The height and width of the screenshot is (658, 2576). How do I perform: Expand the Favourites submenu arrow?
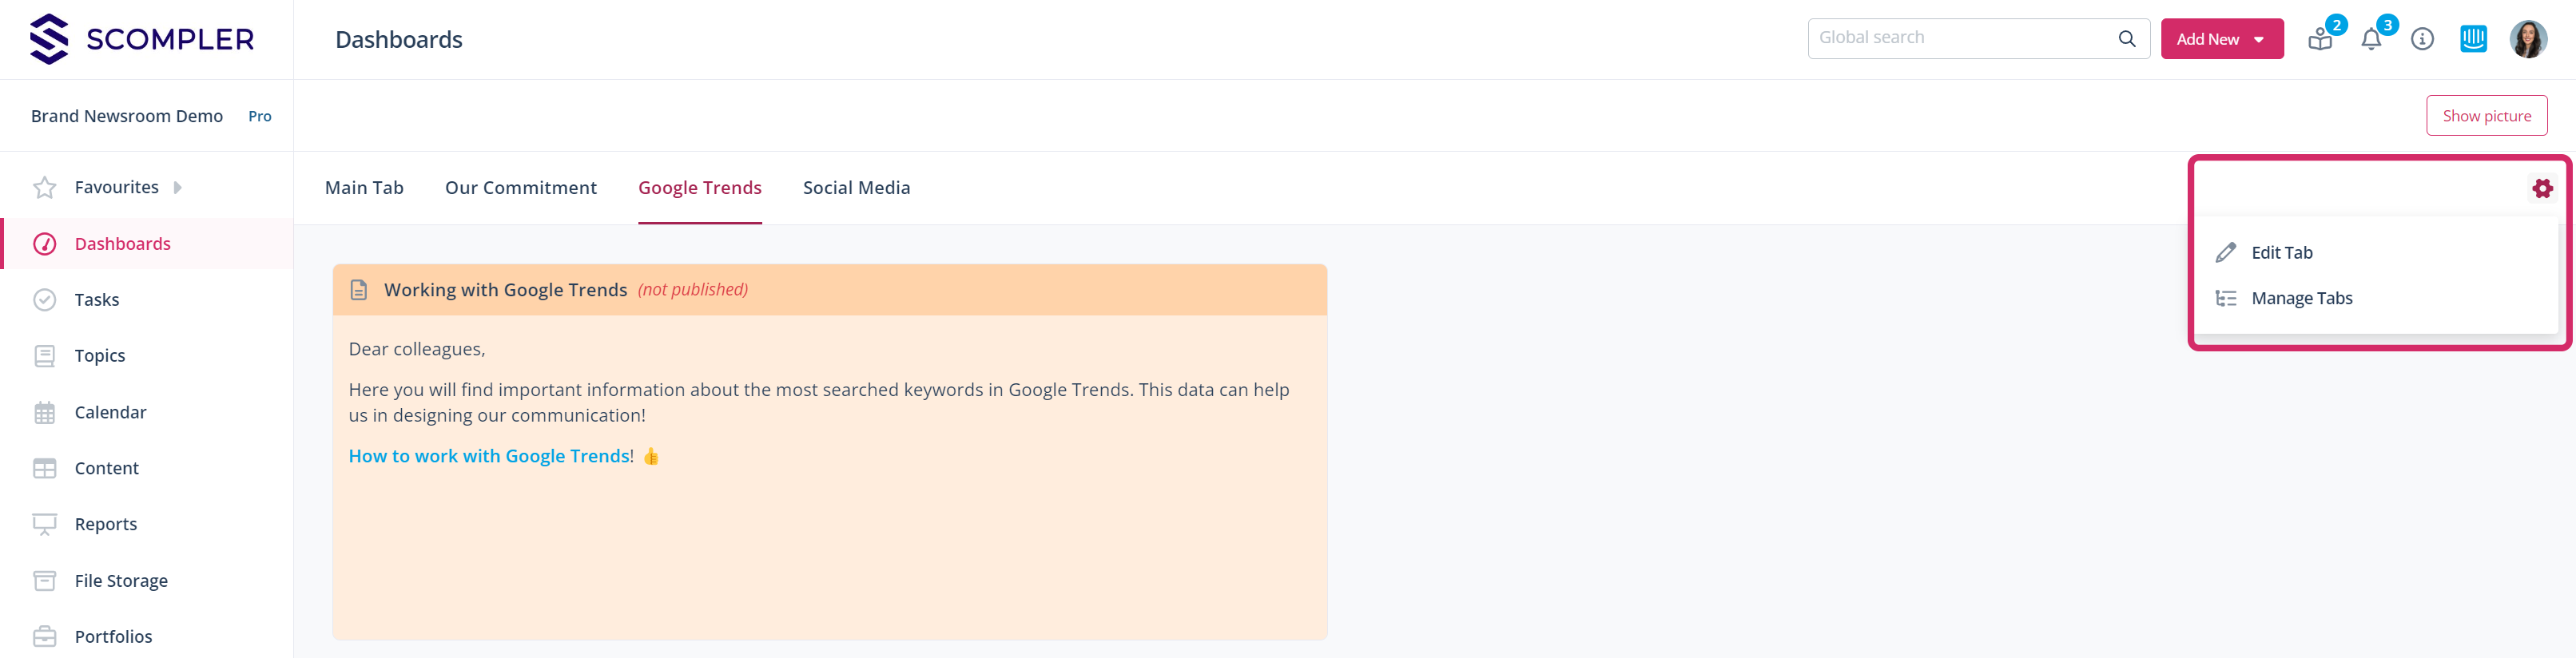178,187
